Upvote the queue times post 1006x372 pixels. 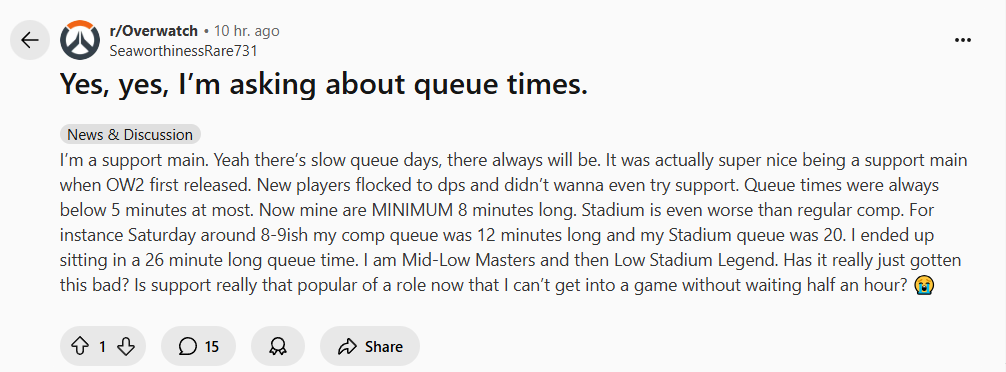pyautogui.click(x=79, y=347)
